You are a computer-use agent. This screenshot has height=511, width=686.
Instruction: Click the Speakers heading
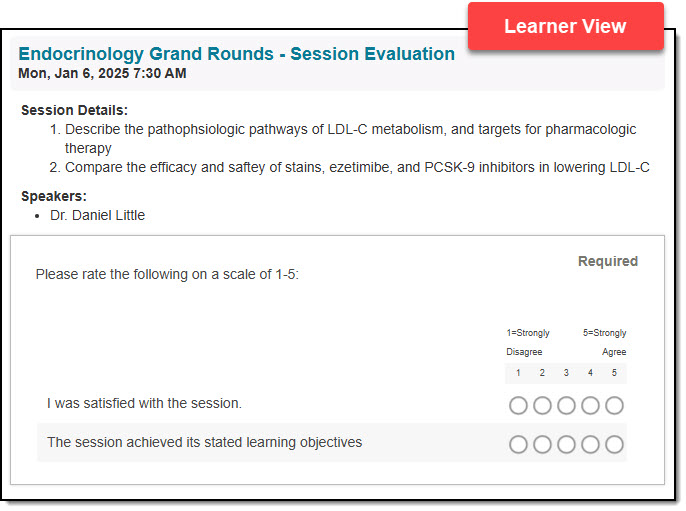coord(54,196)
